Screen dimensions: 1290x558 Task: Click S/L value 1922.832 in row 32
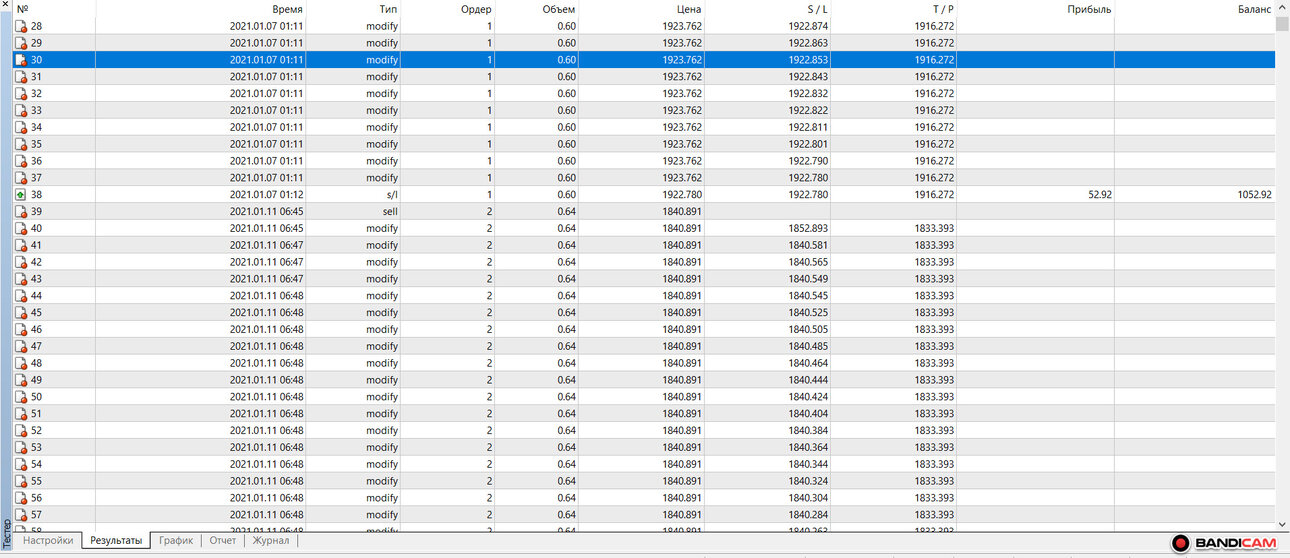808,93
